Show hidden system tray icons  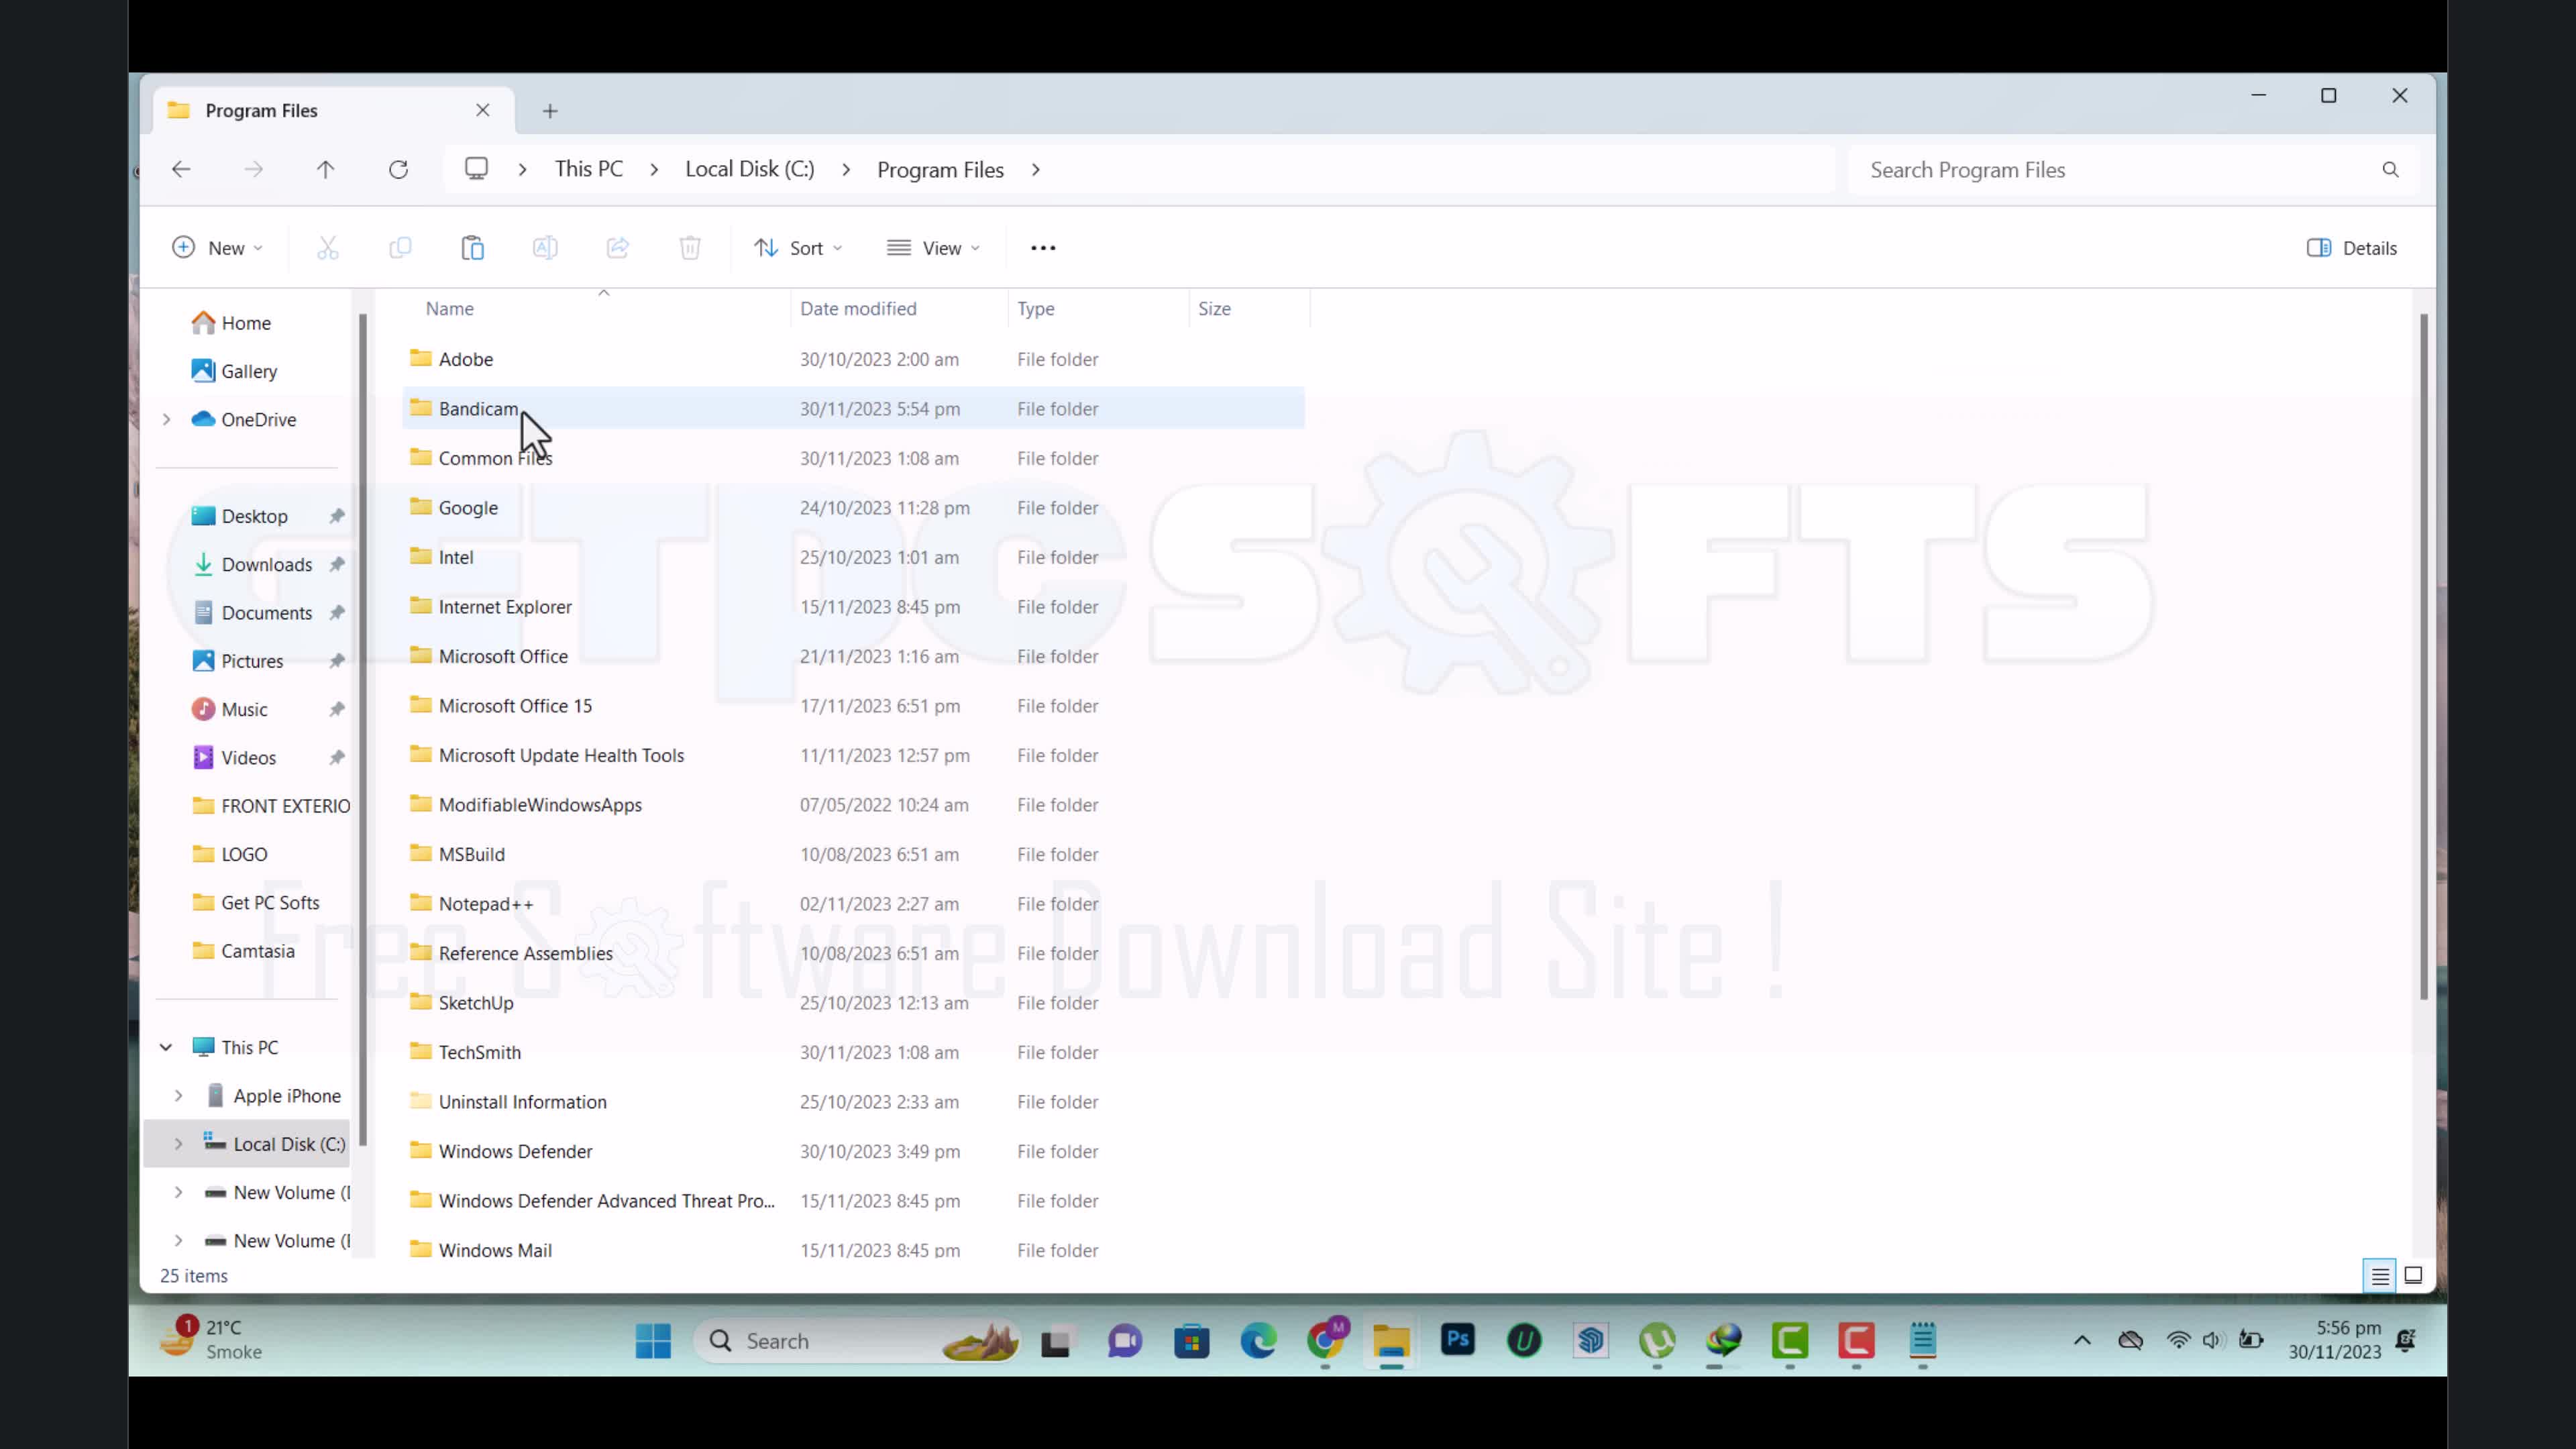click(x=2082, y=1340)
